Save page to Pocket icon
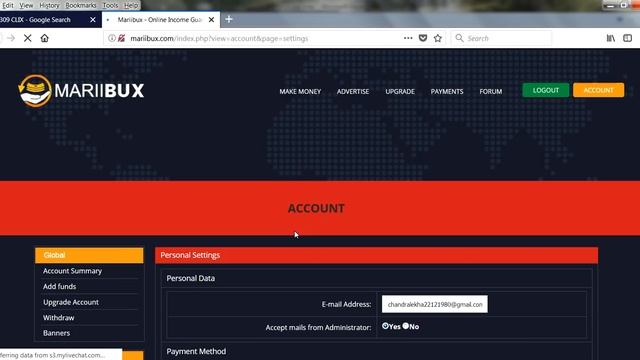 coord(423,38)
